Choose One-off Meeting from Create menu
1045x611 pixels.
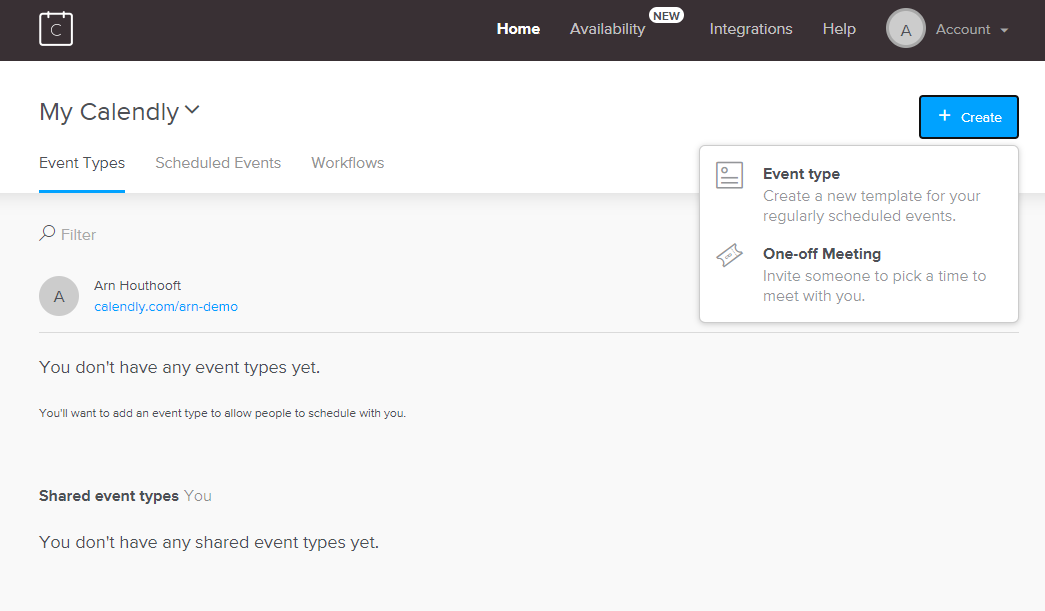pyautogui.click(x=859, y=274)
